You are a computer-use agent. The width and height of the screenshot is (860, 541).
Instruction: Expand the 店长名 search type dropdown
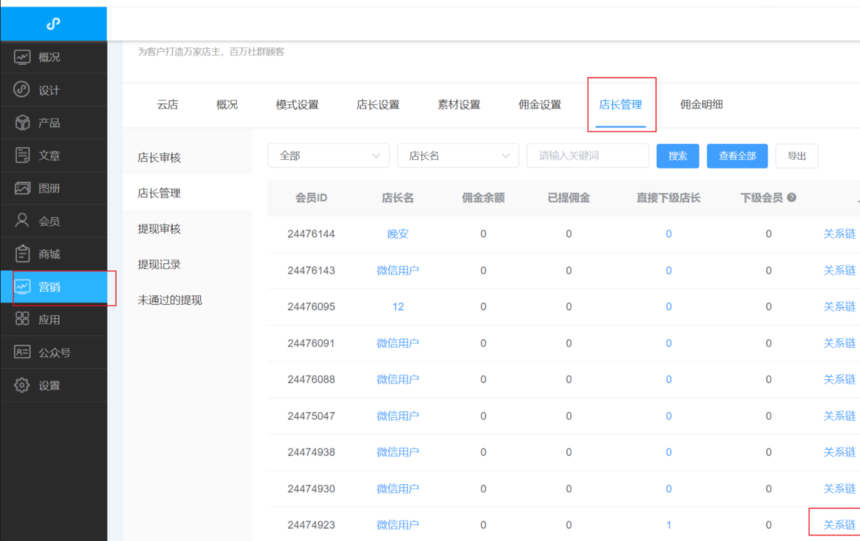coord(457,156)
